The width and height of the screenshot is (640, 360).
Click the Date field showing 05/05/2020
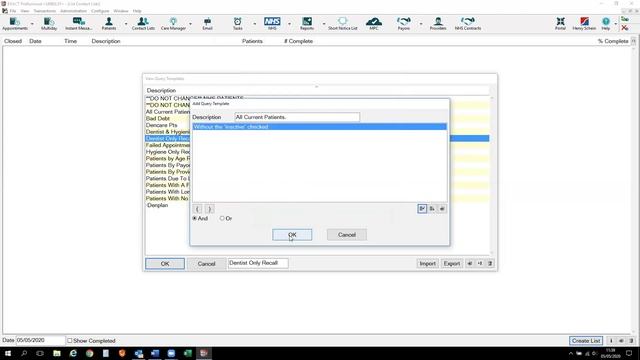point(40,340)
